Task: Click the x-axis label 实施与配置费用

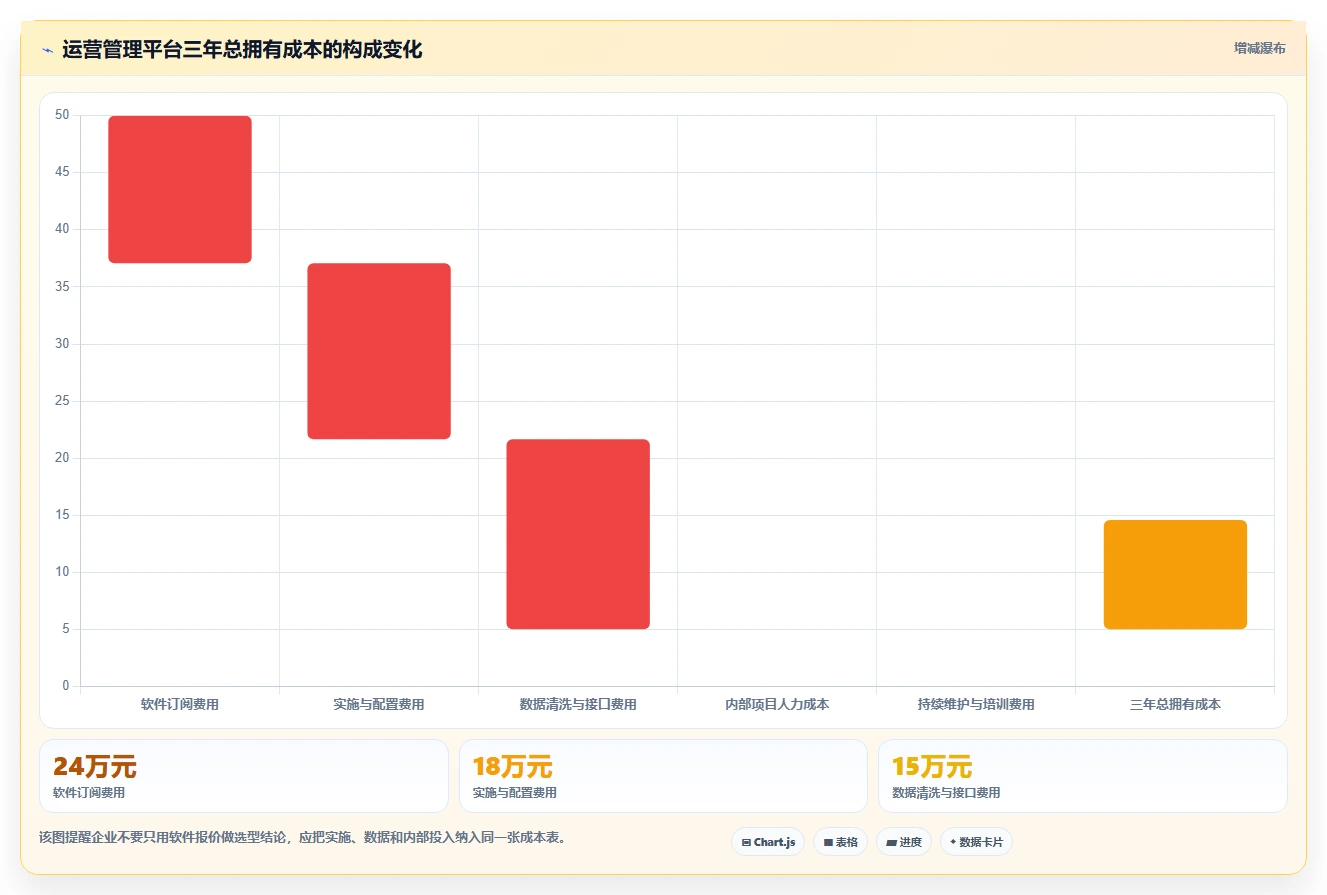Action: (x=379, y=704)
